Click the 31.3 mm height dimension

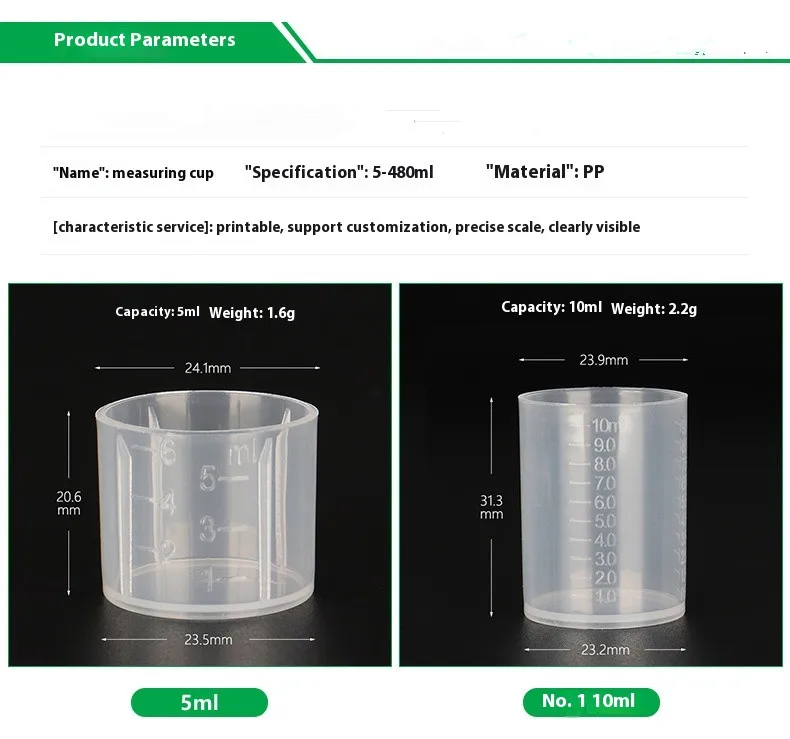click(x=492, y=507)
